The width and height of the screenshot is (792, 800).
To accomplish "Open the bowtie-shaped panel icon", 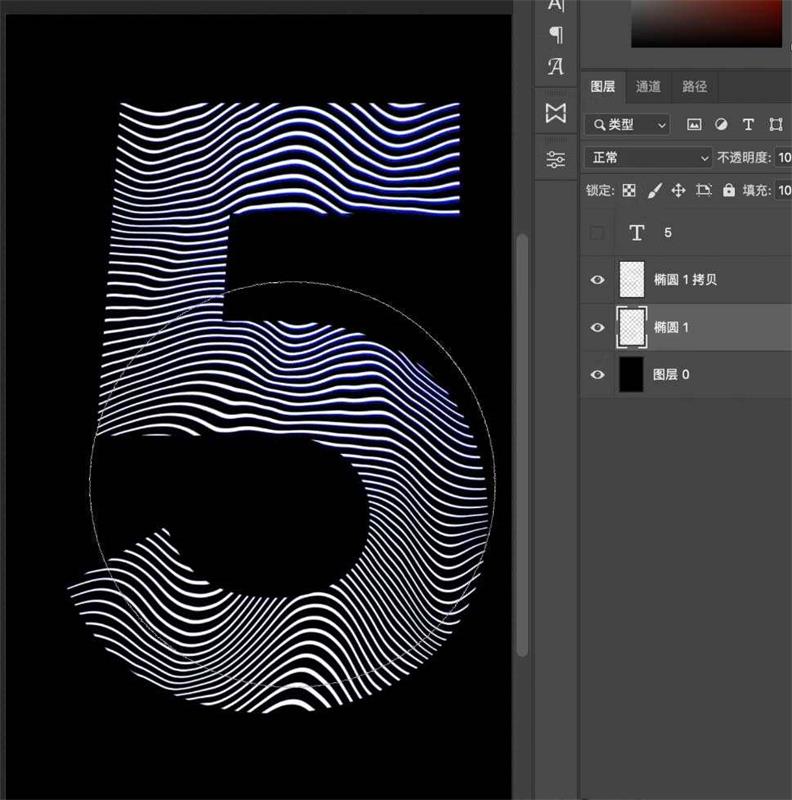I will pyautogui.click(x=556, y=113).
